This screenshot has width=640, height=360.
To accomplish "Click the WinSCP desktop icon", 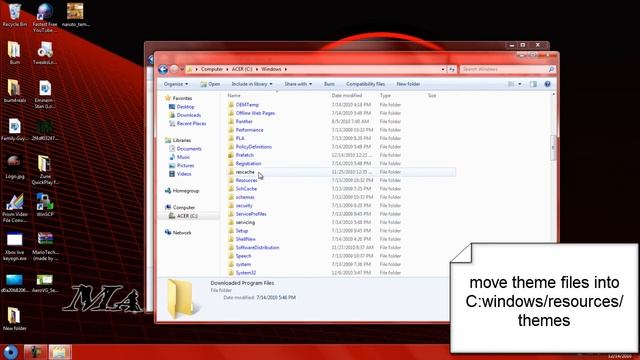I will tap(45, 205).
